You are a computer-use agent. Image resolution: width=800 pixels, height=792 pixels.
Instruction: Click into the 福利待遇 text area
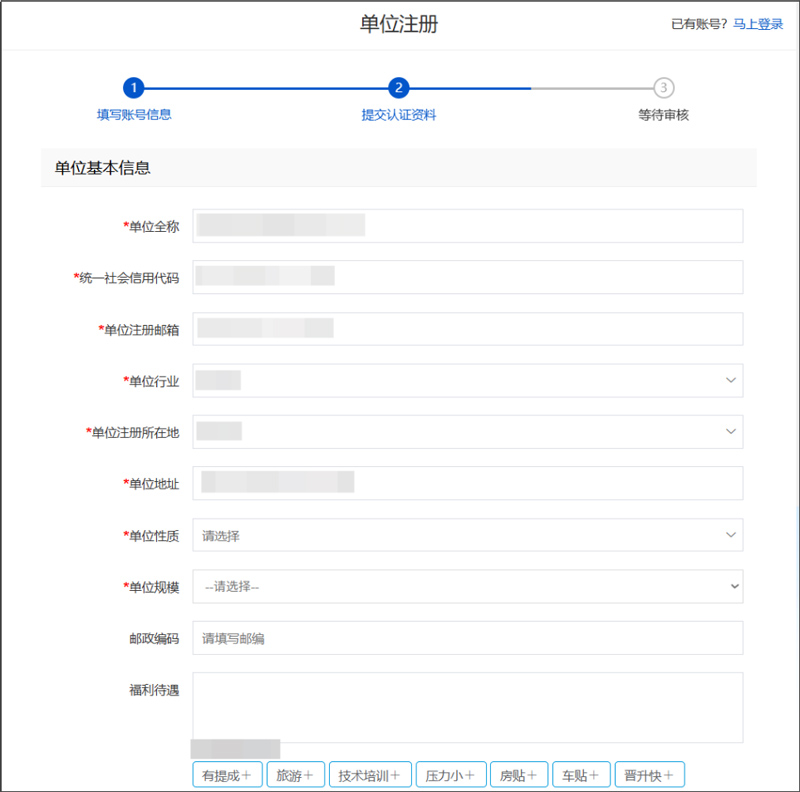pos(467,706)
